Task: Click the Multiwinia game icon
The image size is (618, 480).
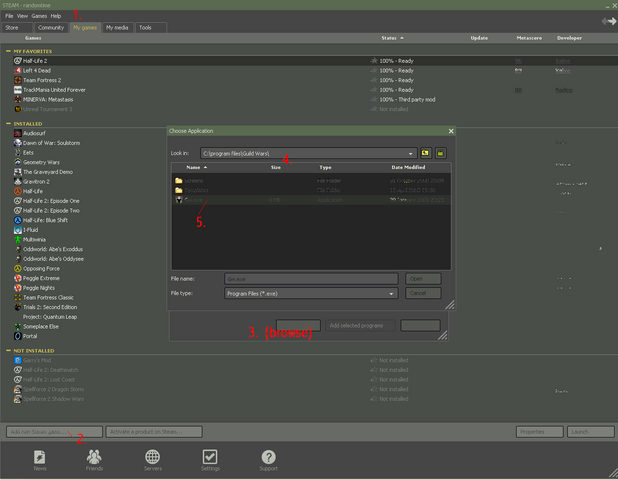Action: pos(18,240)
